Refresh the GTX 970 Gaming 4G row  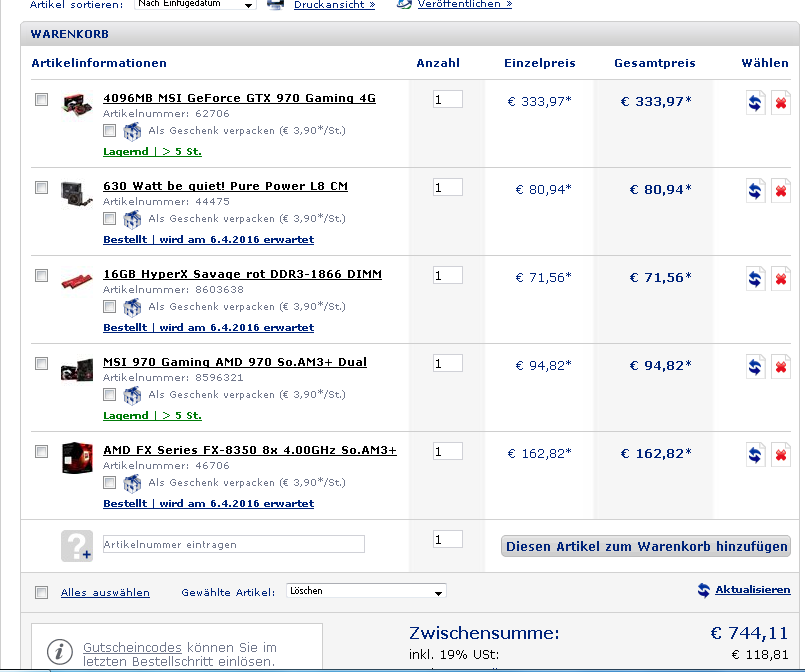755,103
